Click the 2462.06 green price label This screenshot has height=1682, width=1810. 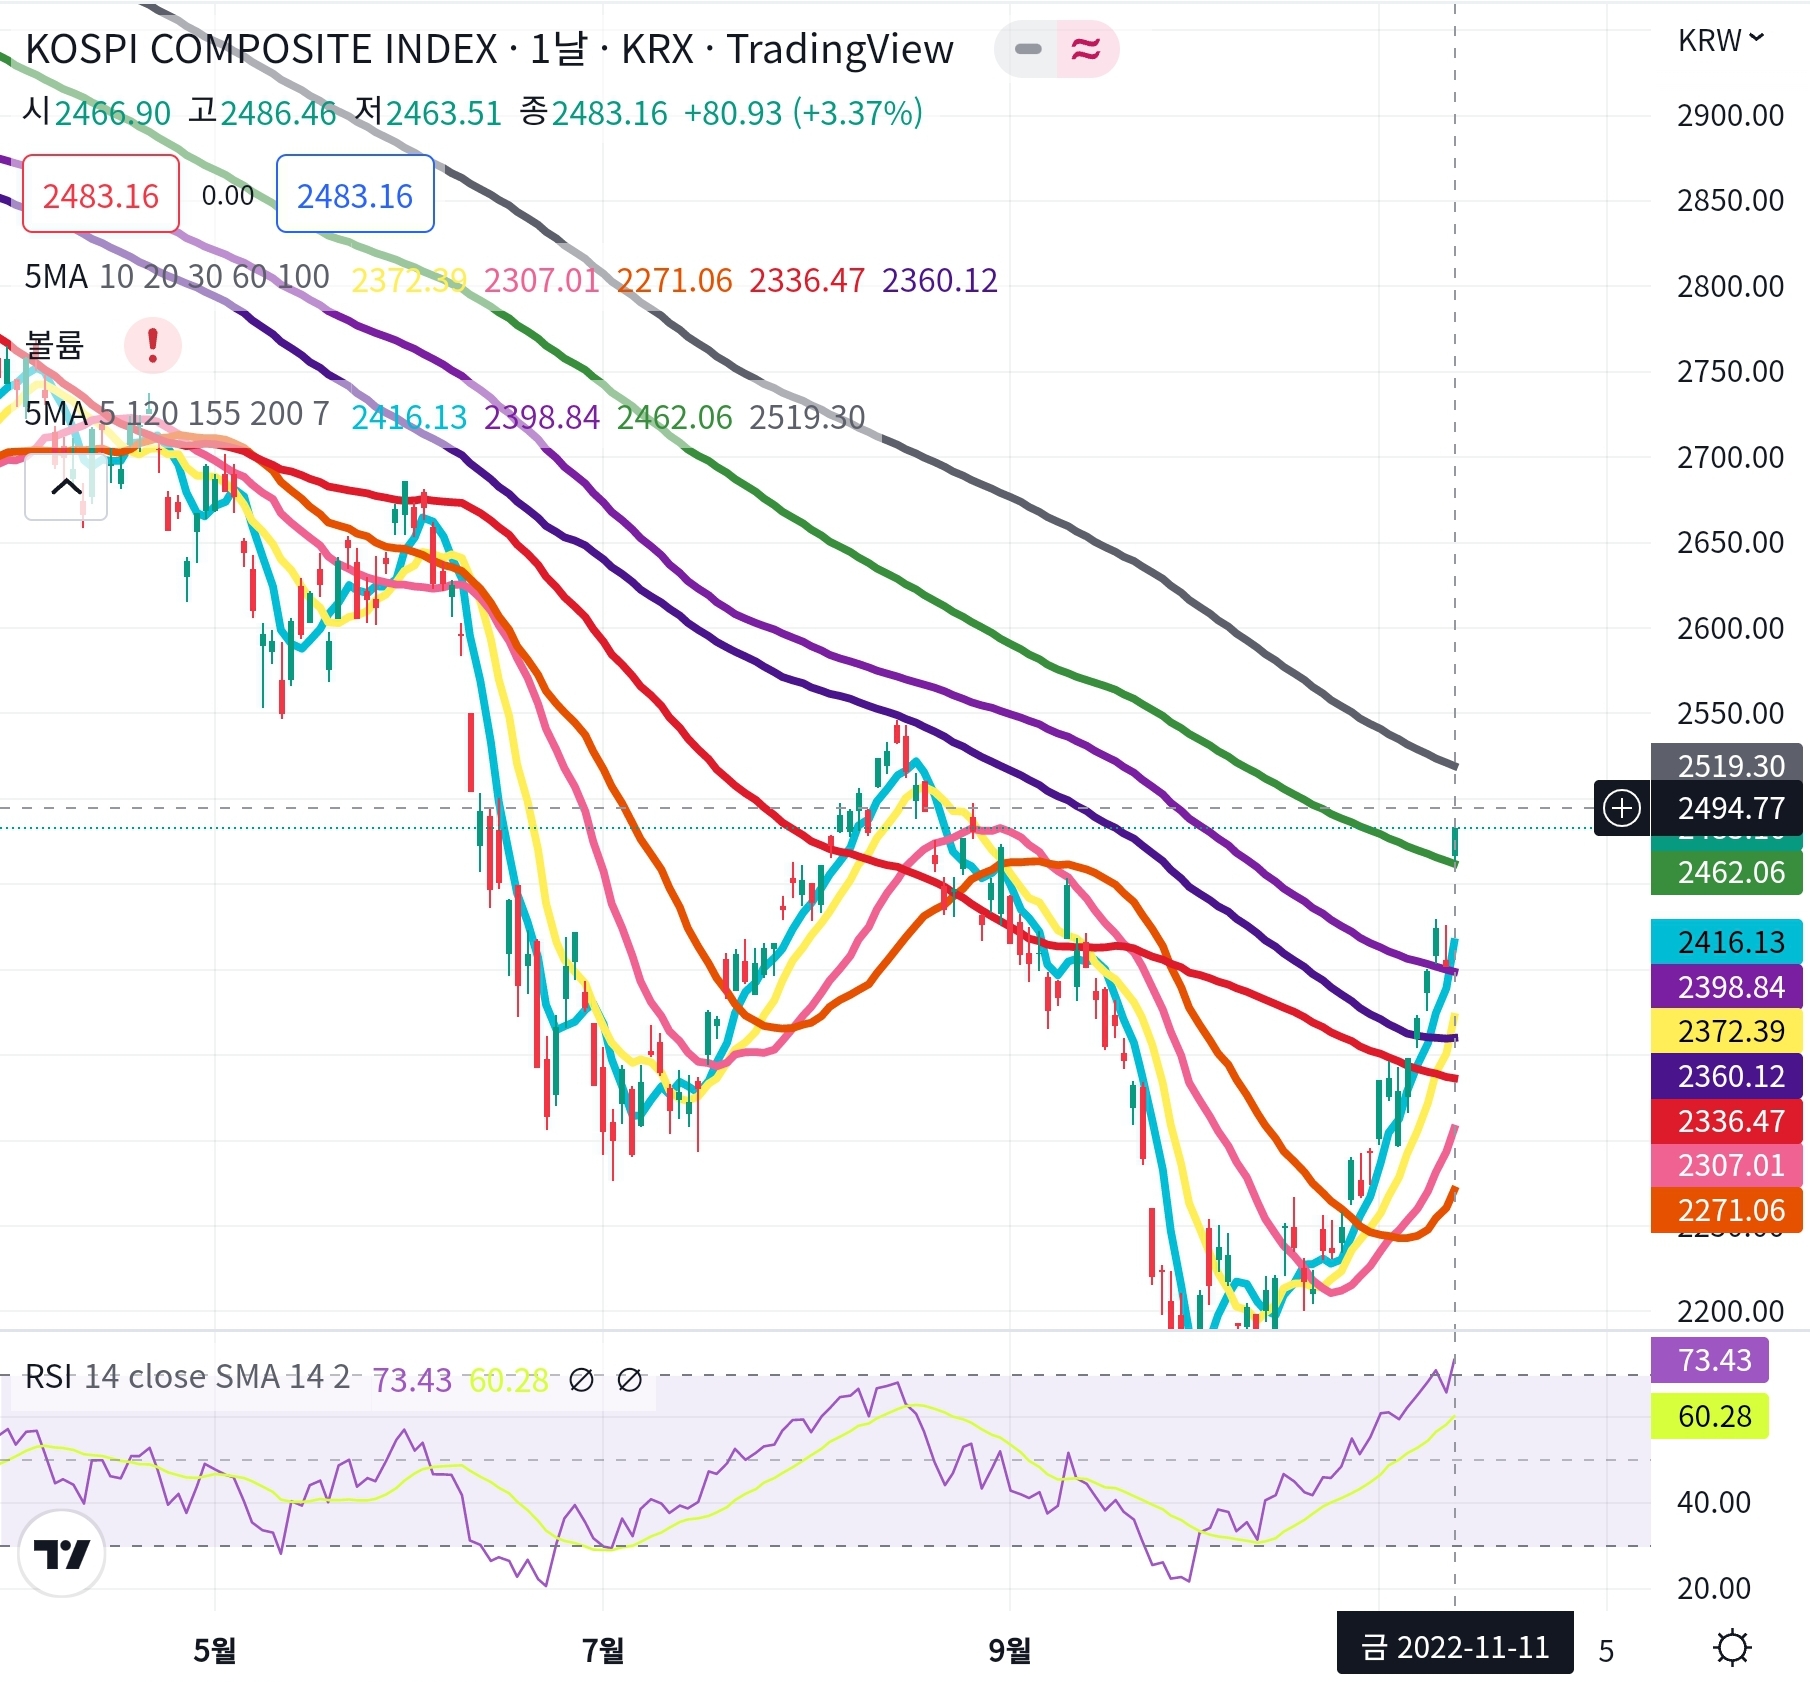(1726, 872)
